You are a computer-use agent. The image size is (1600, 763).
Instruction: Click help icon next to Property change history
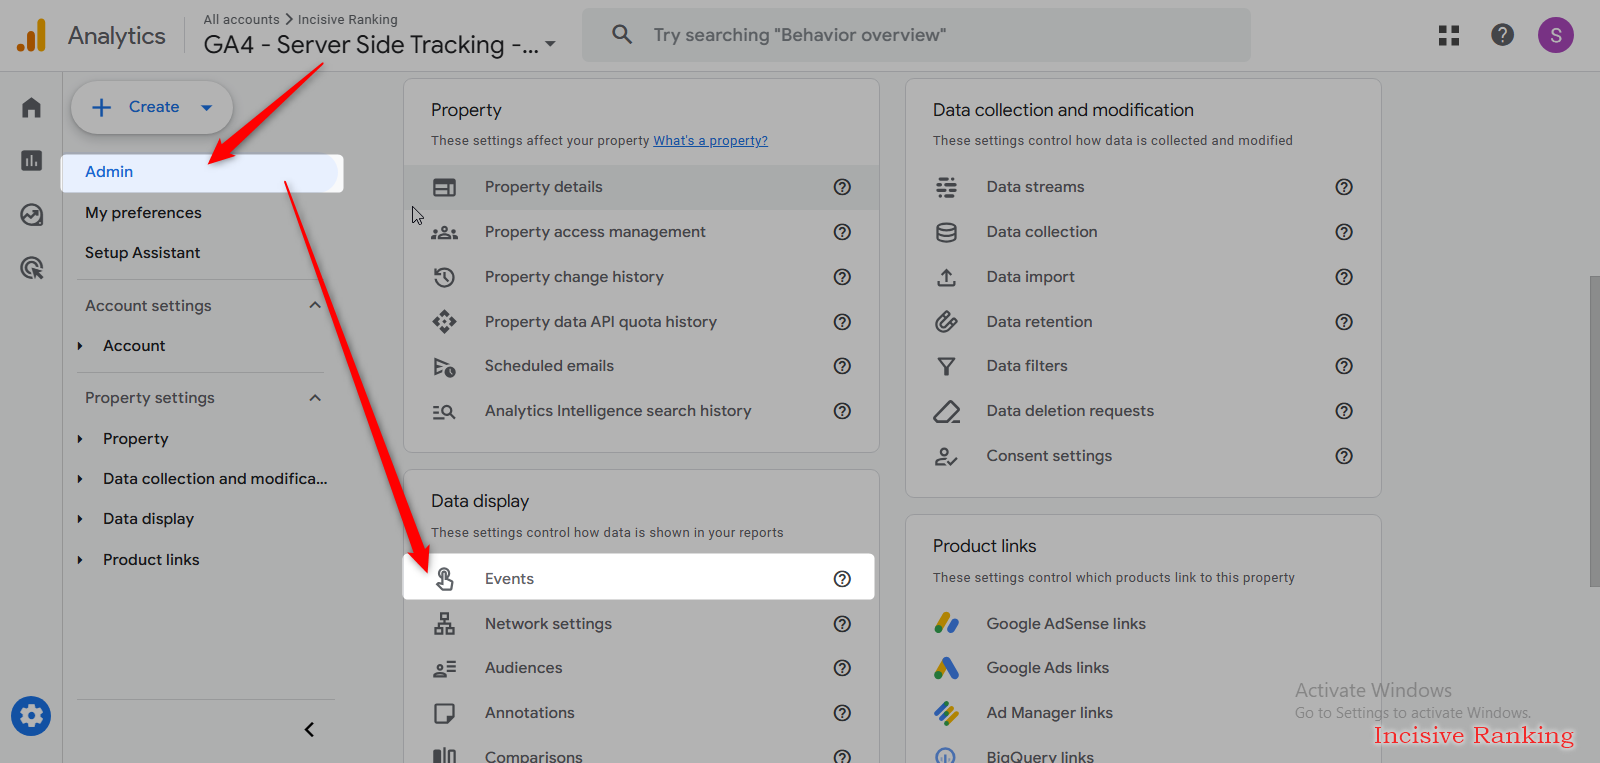point(842,277)
